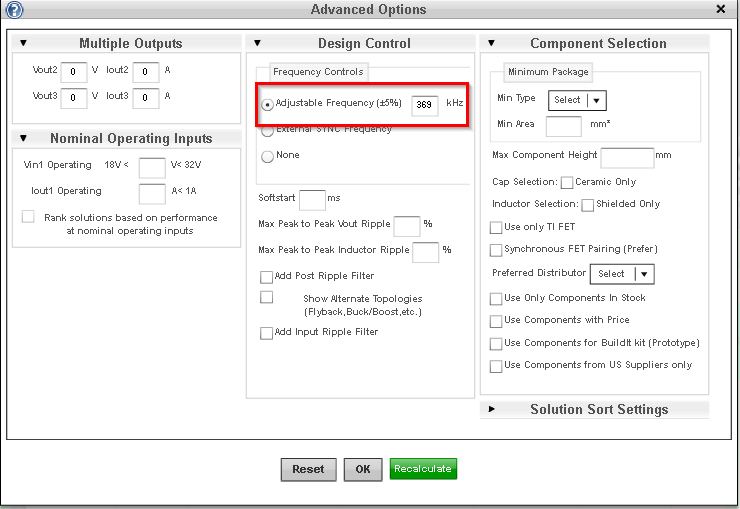Collapse the Component Selection section
Image resolution: width=740 pixels, height=509 pixels.
pyautogui.click(x=491, y=43)
